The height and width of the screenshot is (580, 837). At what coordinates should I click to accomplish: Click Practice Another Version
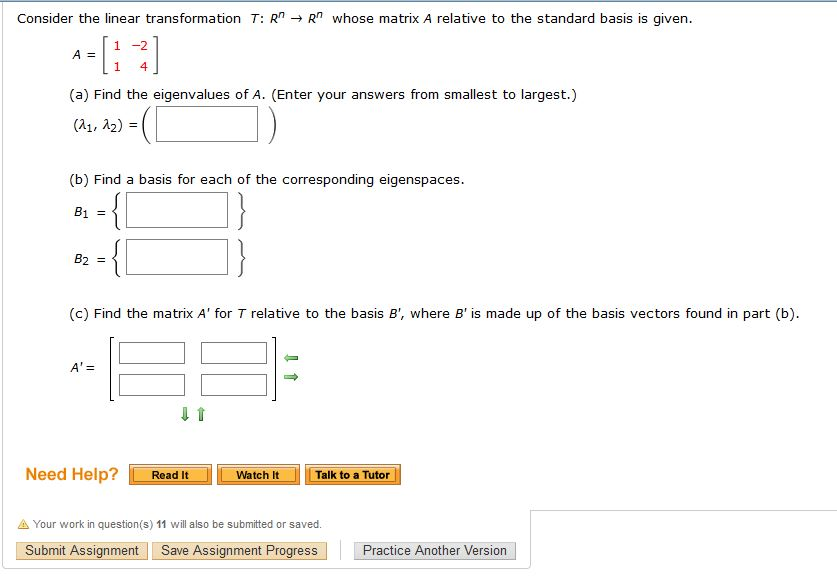click(x=434, y=550)
